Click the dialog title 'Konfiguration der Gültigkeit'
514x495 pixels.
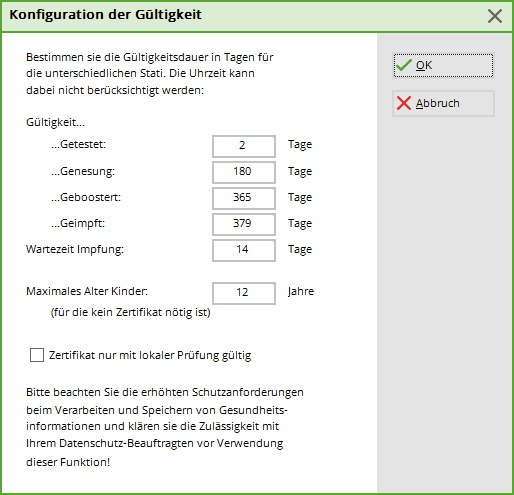point(105,15)
